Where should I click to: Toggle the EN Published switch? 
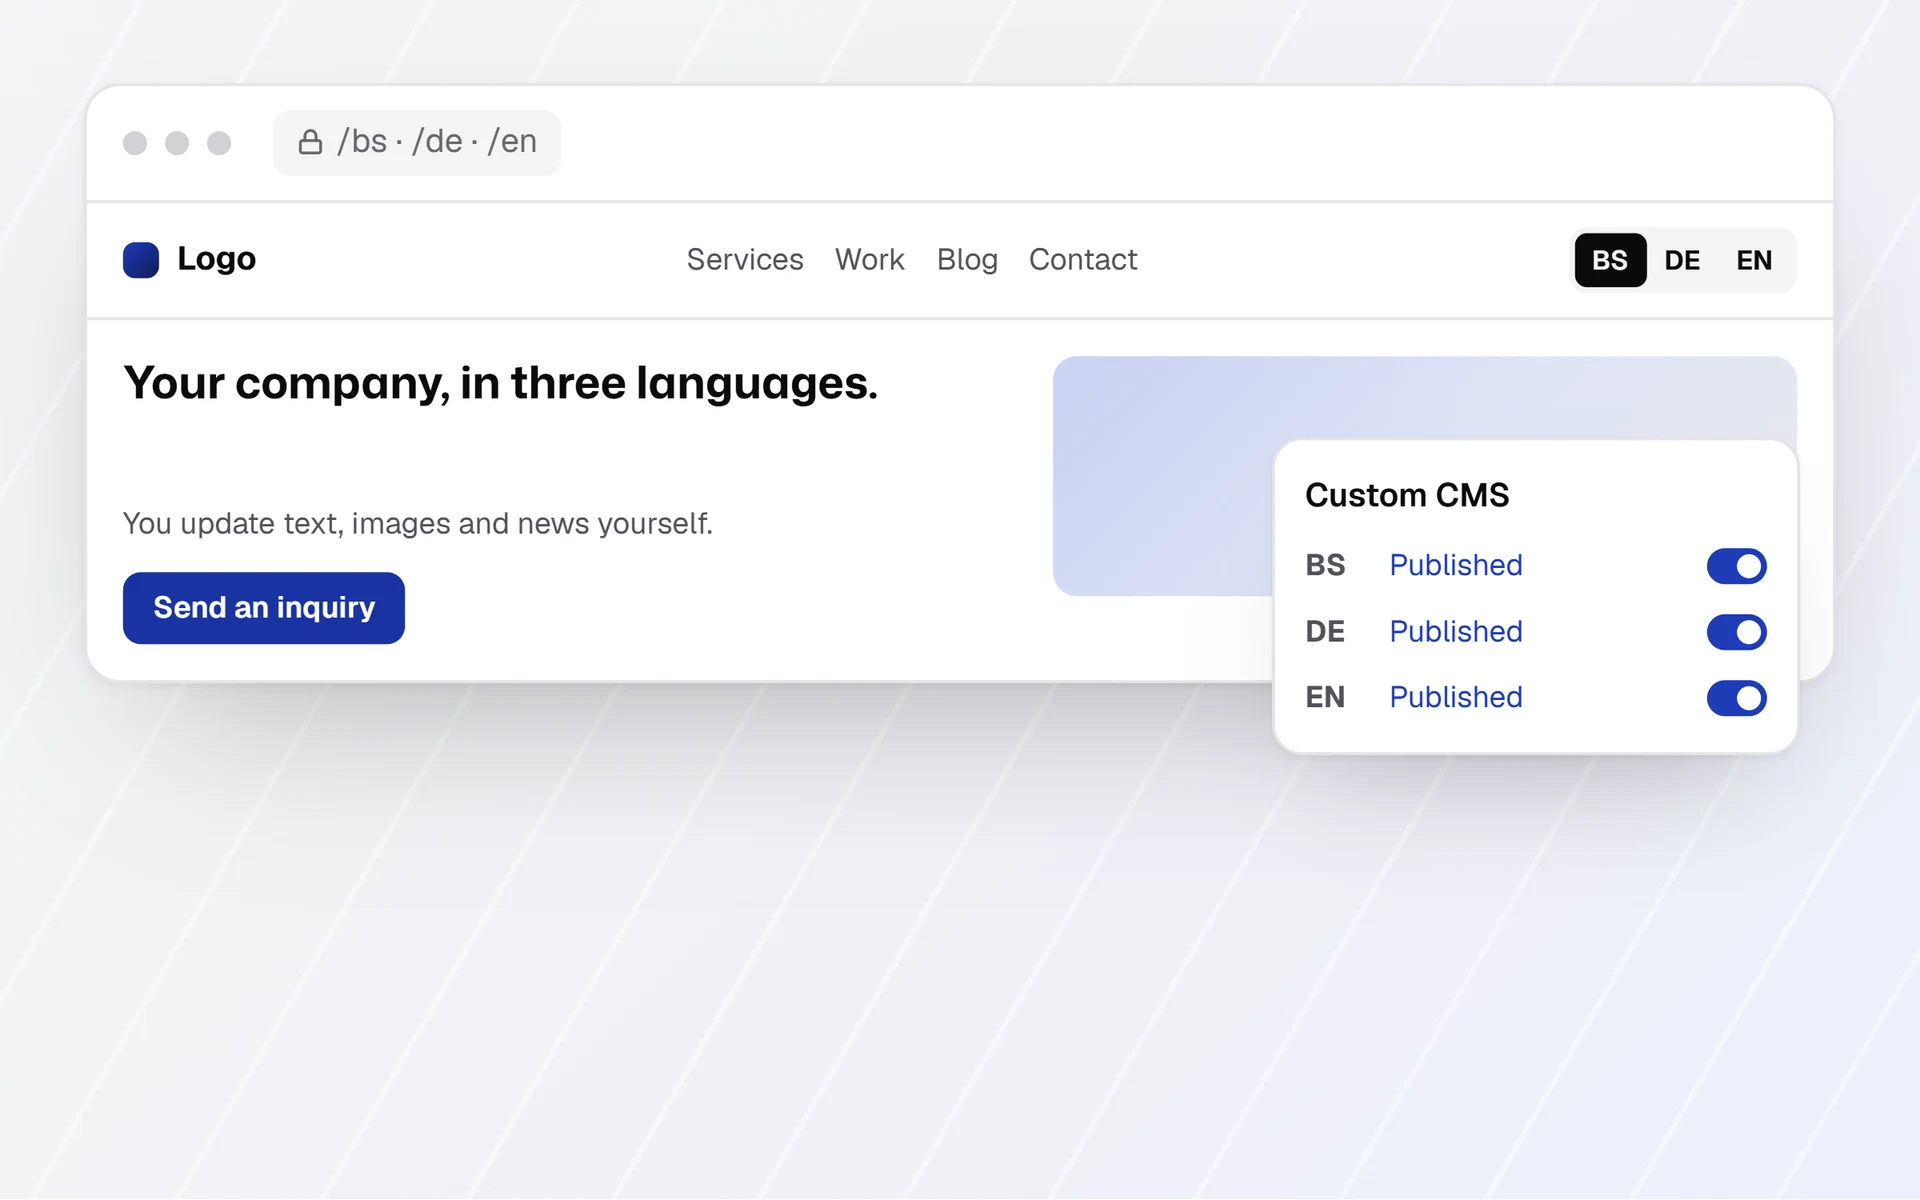click(x=1736, y=698)
